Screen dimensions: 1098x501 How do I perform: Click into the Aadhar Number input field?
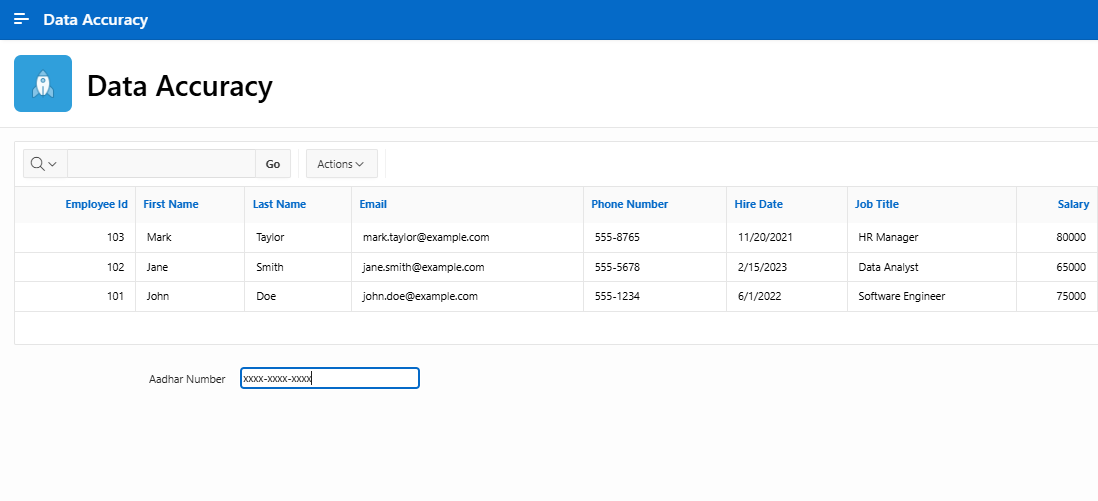coord(330,378)
